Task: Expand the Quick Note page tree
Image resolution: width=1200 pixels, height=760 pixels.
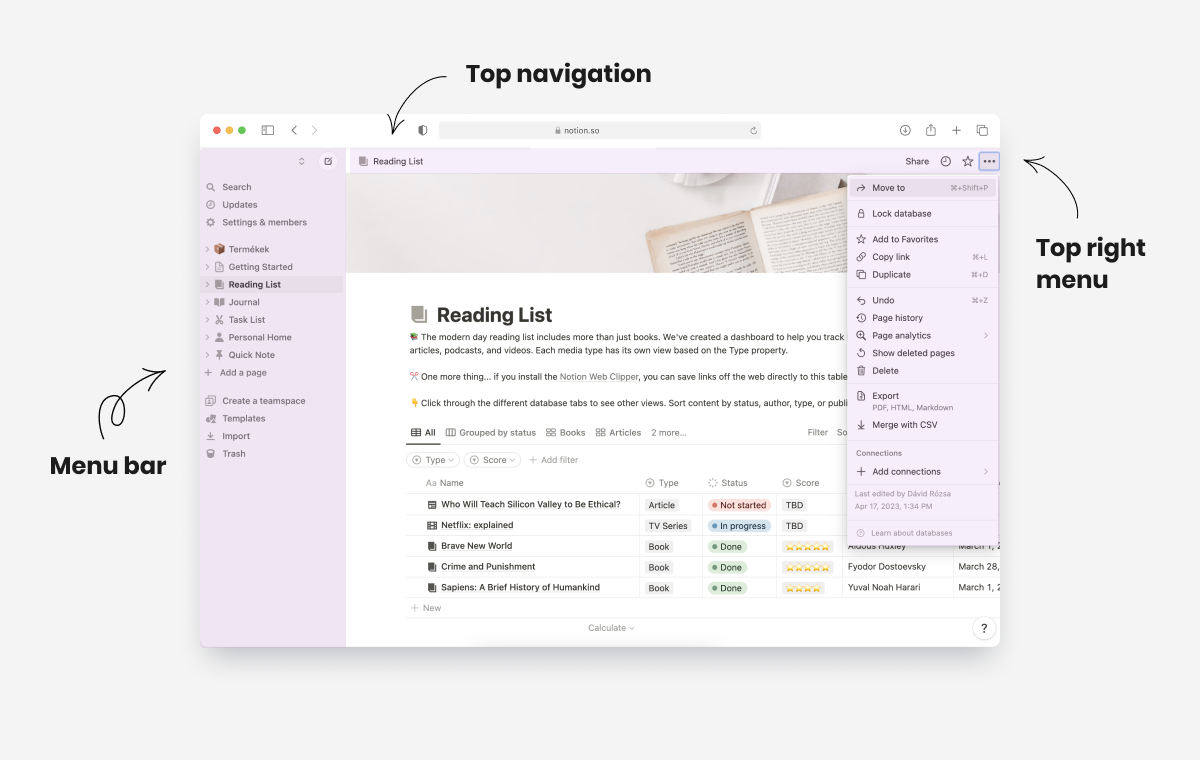Action: click(x=208, y=355)
